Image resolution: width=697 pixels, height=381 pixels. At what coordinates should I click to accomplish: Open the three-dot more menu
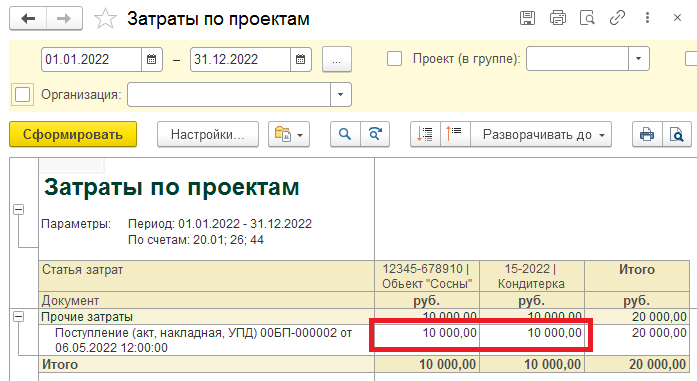tap(647, 18)
